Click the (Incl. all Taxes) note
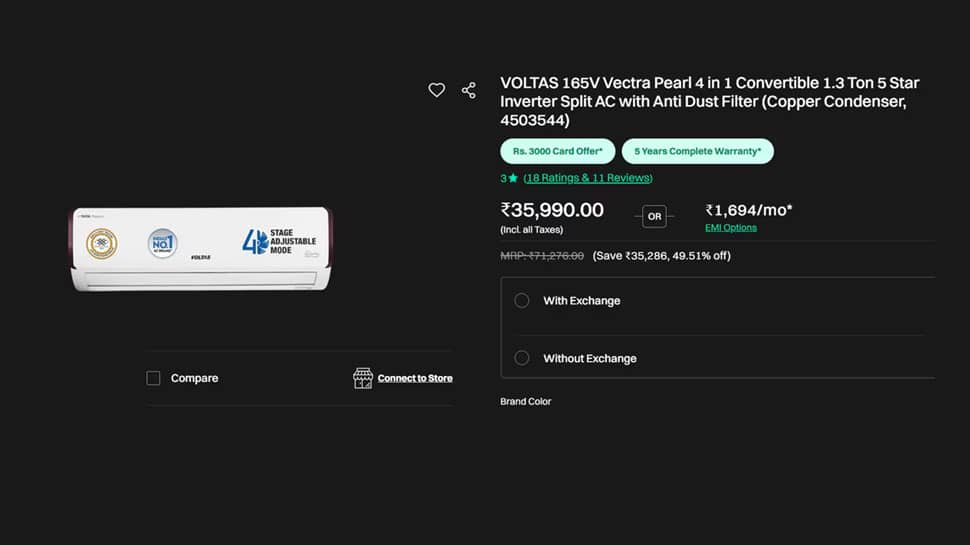This screenshot has width=970, height=545. (531, 230)
